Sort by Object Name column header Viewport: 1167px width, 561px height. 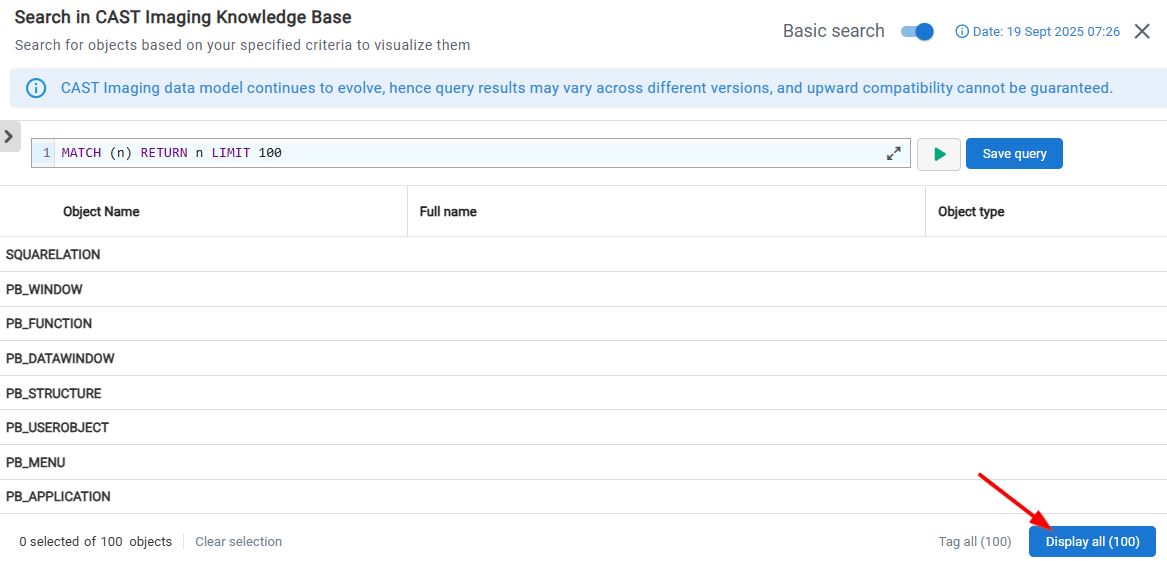pyautogui.click(x=101, y=212)
